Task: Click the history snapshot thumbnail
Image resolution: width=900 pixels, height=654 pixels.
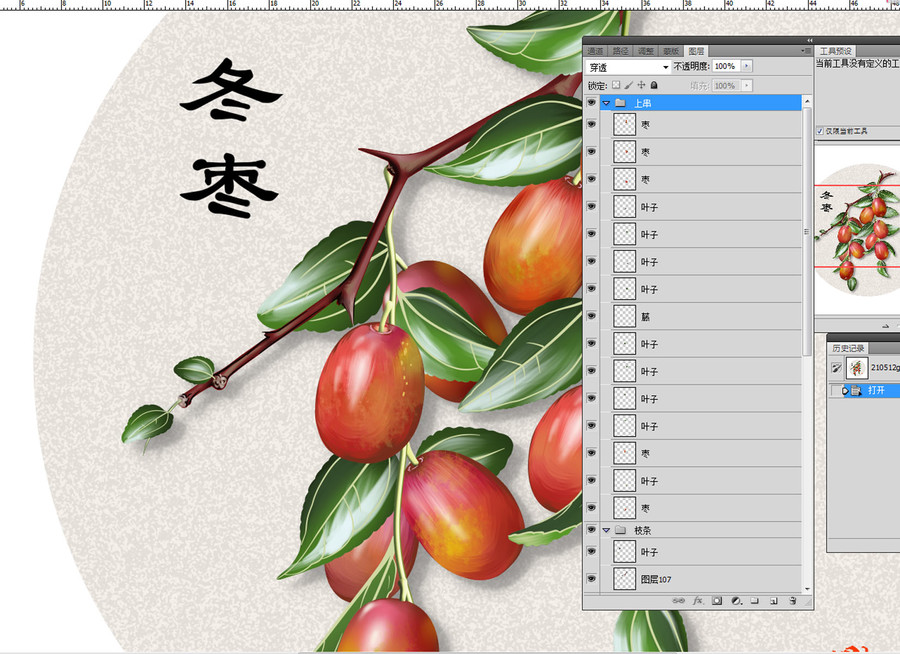Action: point(856,367)
